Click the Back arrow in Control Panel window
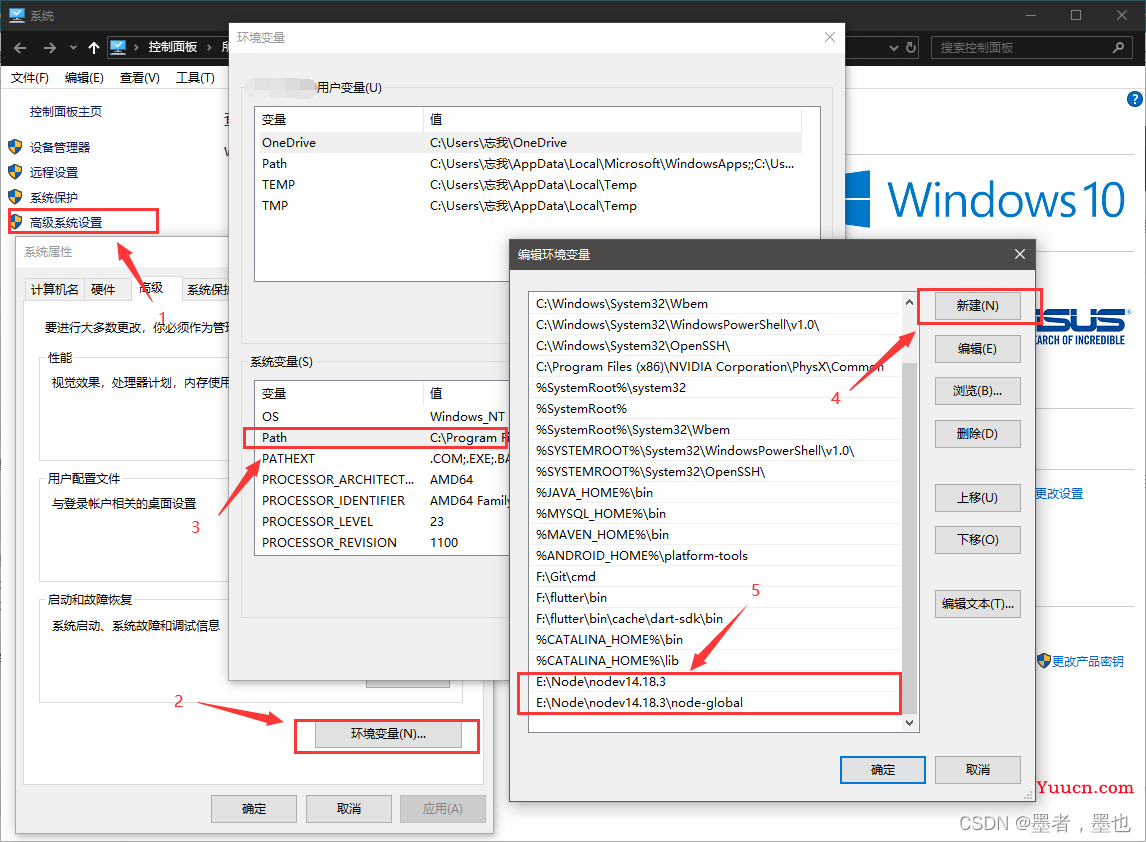Viewport: 1146px width, 842px height. pyautogui.click(x=20, y=48)
